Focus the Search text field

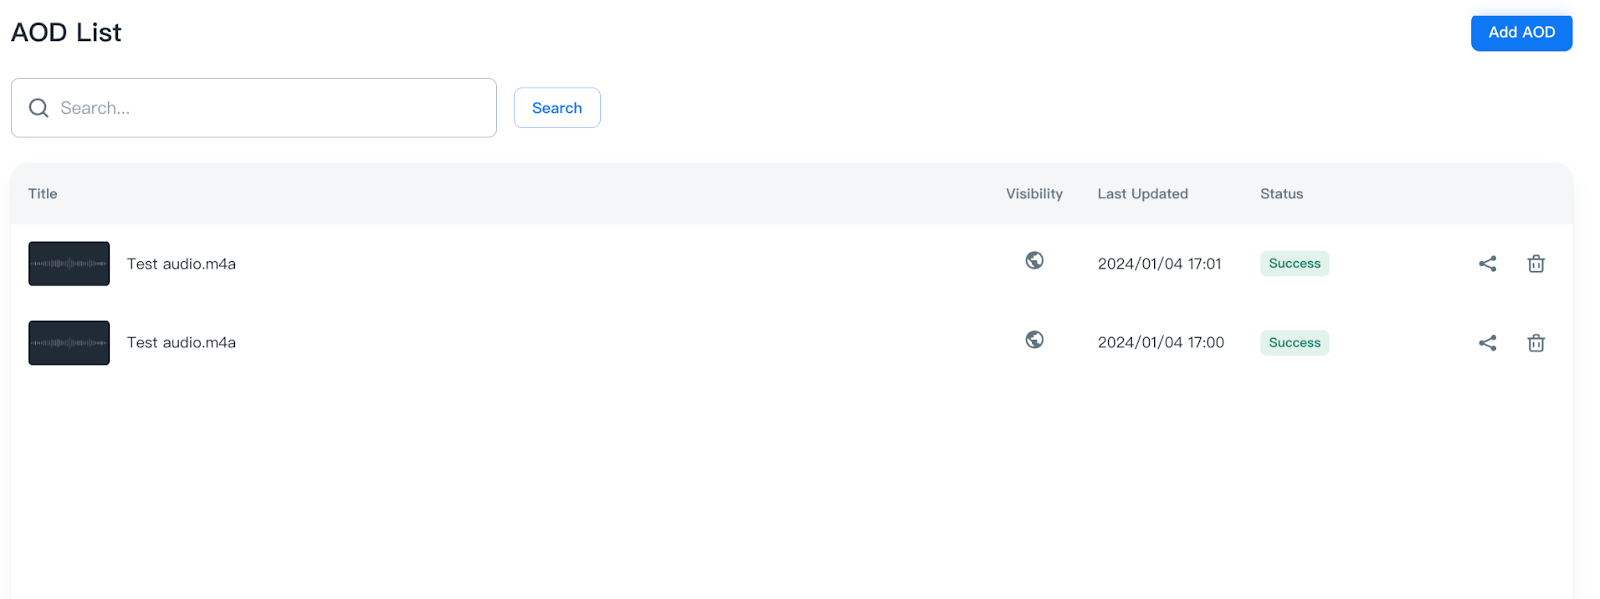coord(270,108)
